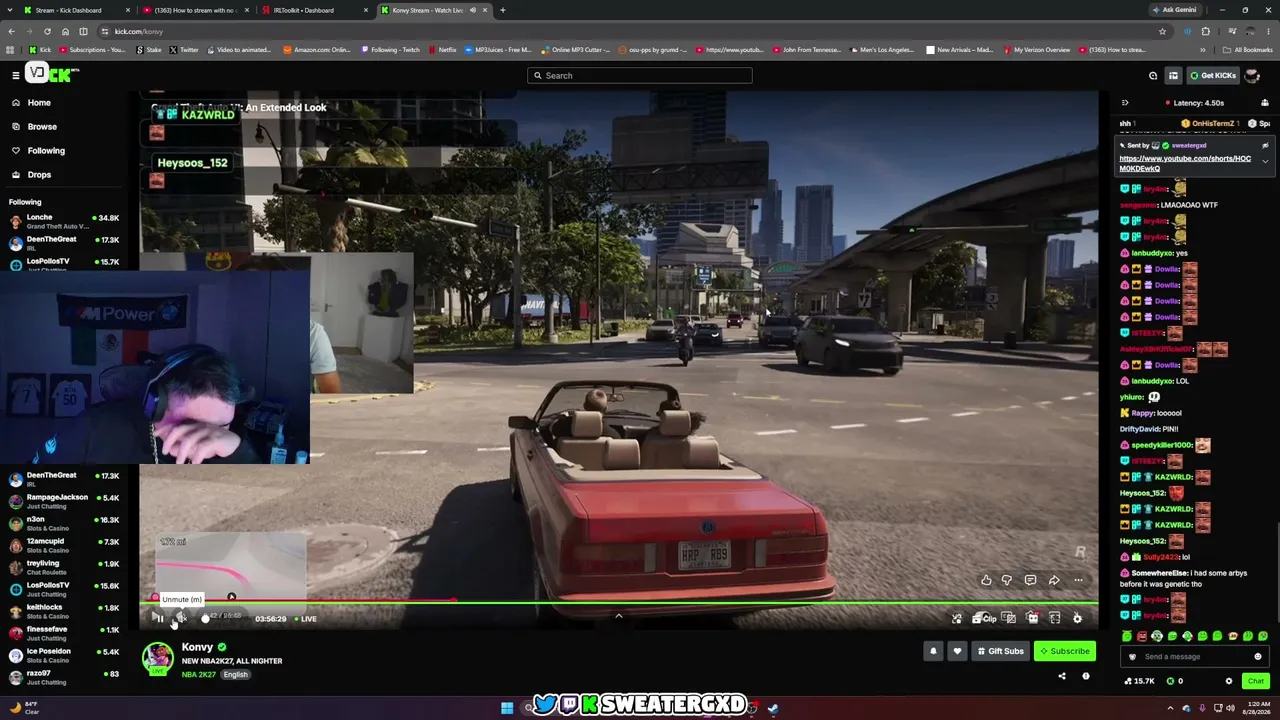This screenshot has width=1280, height=720.
Task: Open Browse in the sidebar
Action: pyautogui.click(x=41, y=127)
